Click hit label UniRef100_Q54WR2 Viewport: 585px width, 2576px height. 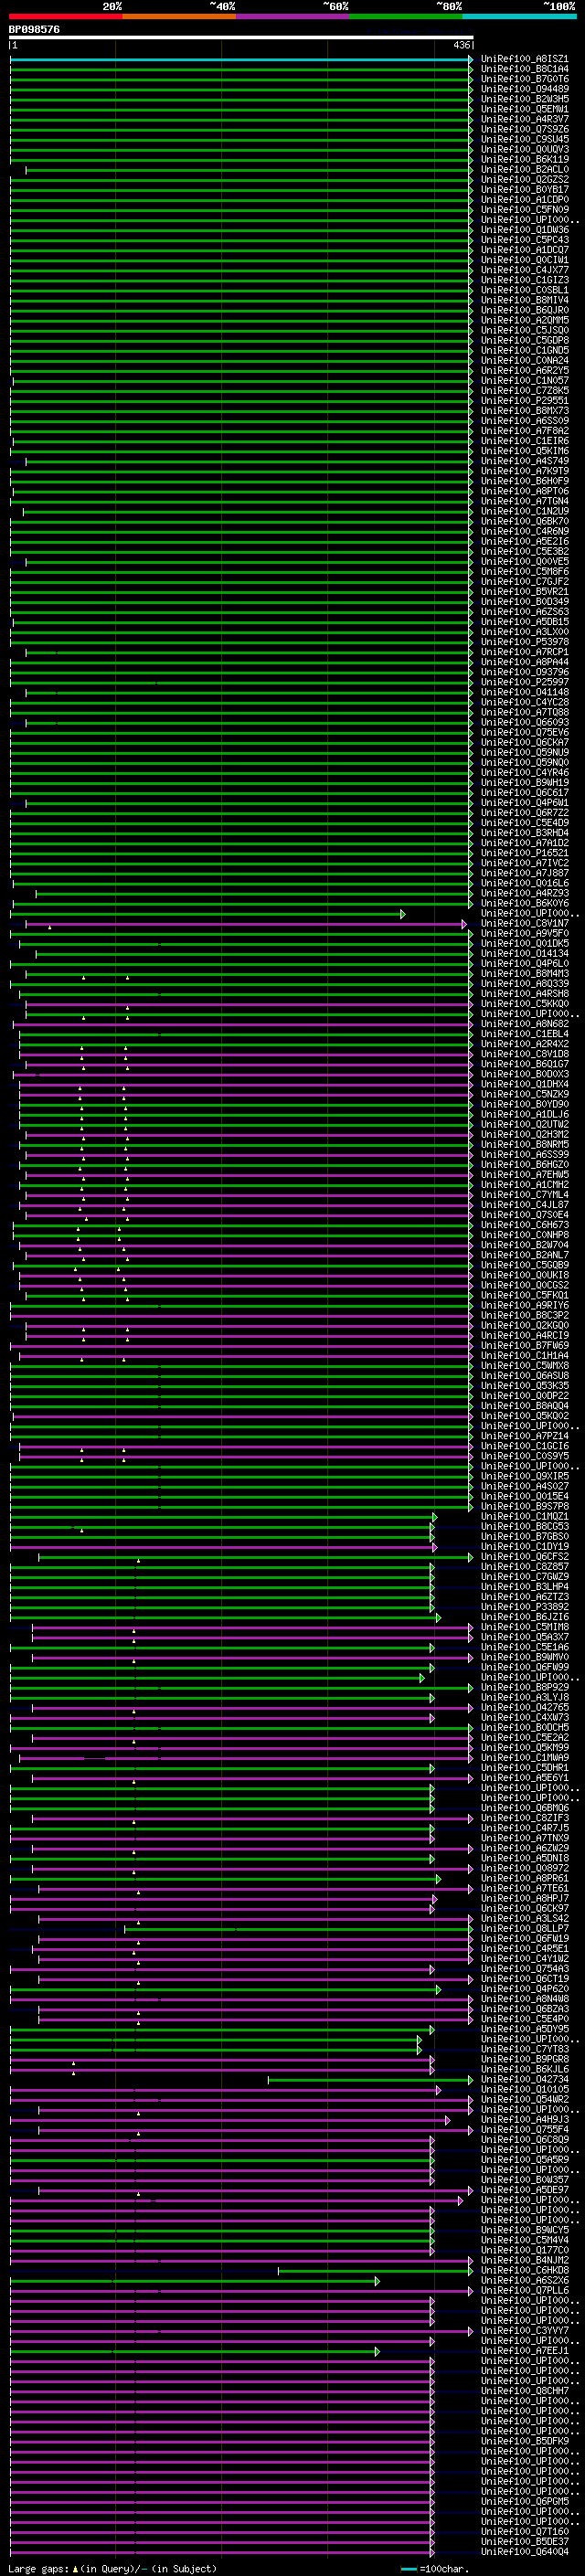coord(524,2100)
